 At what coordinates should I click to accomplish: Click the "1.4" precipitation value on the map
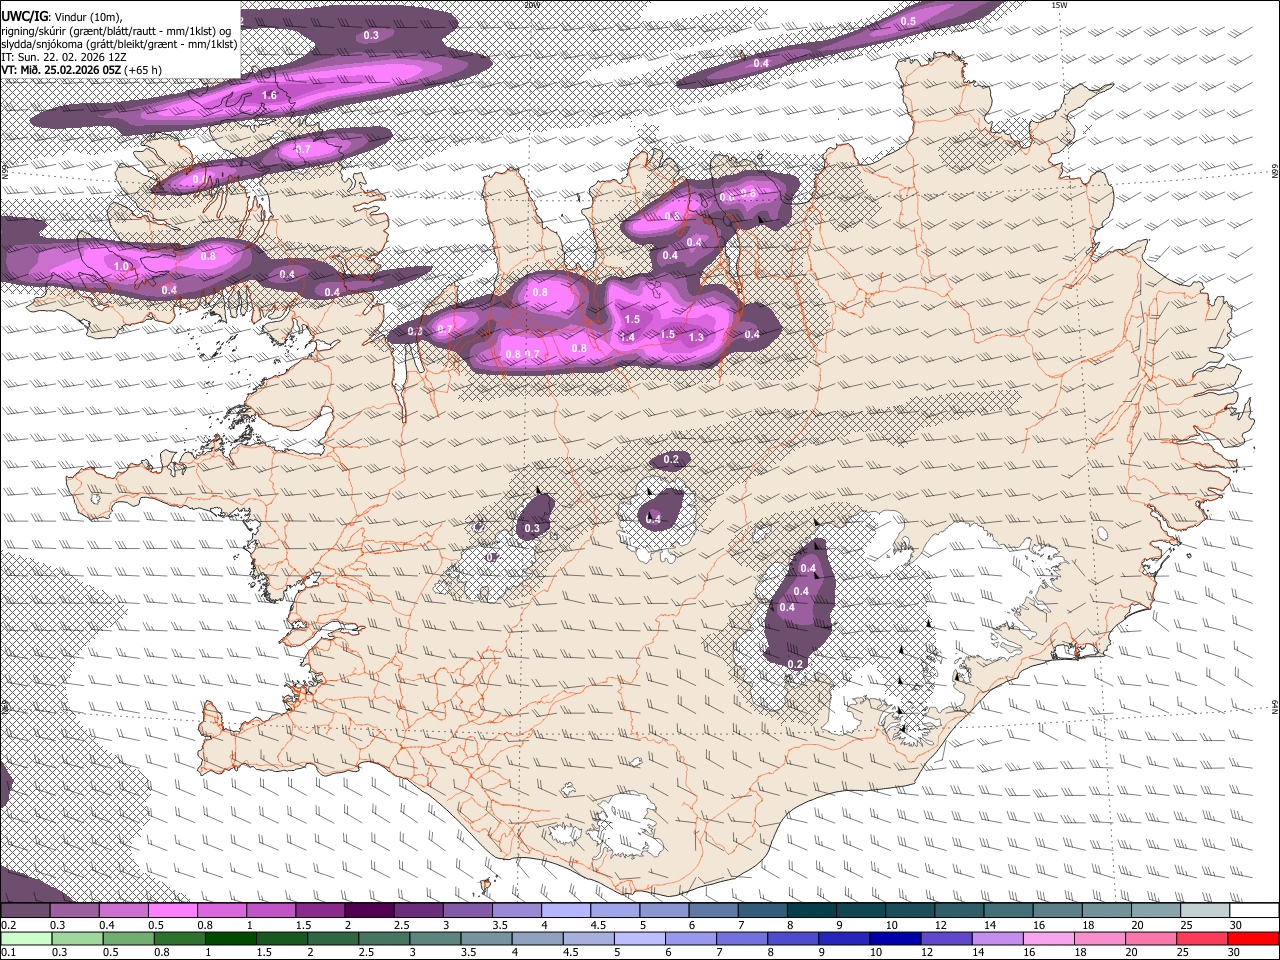[x=628, y=338]
